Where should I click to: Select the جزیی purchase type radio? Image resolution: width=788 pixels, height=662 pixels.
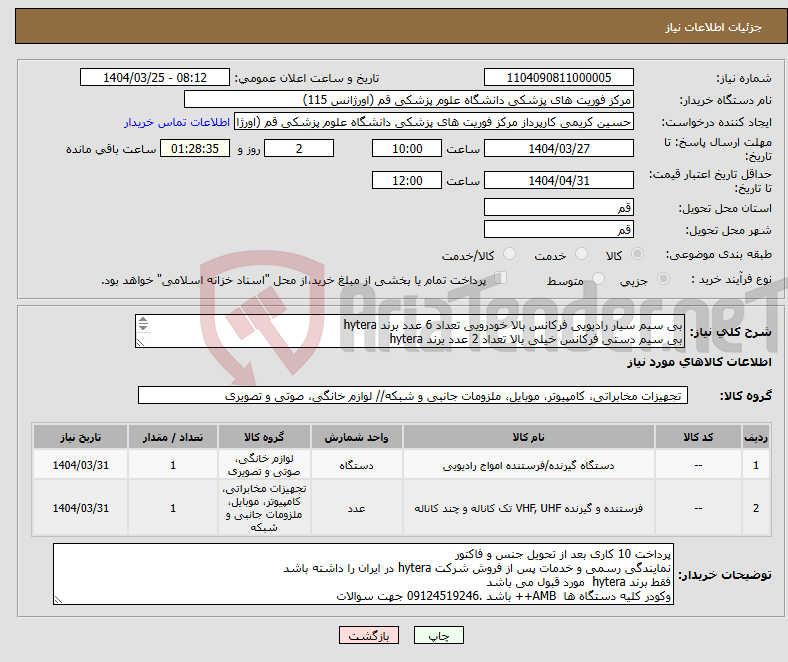(663, 278)
